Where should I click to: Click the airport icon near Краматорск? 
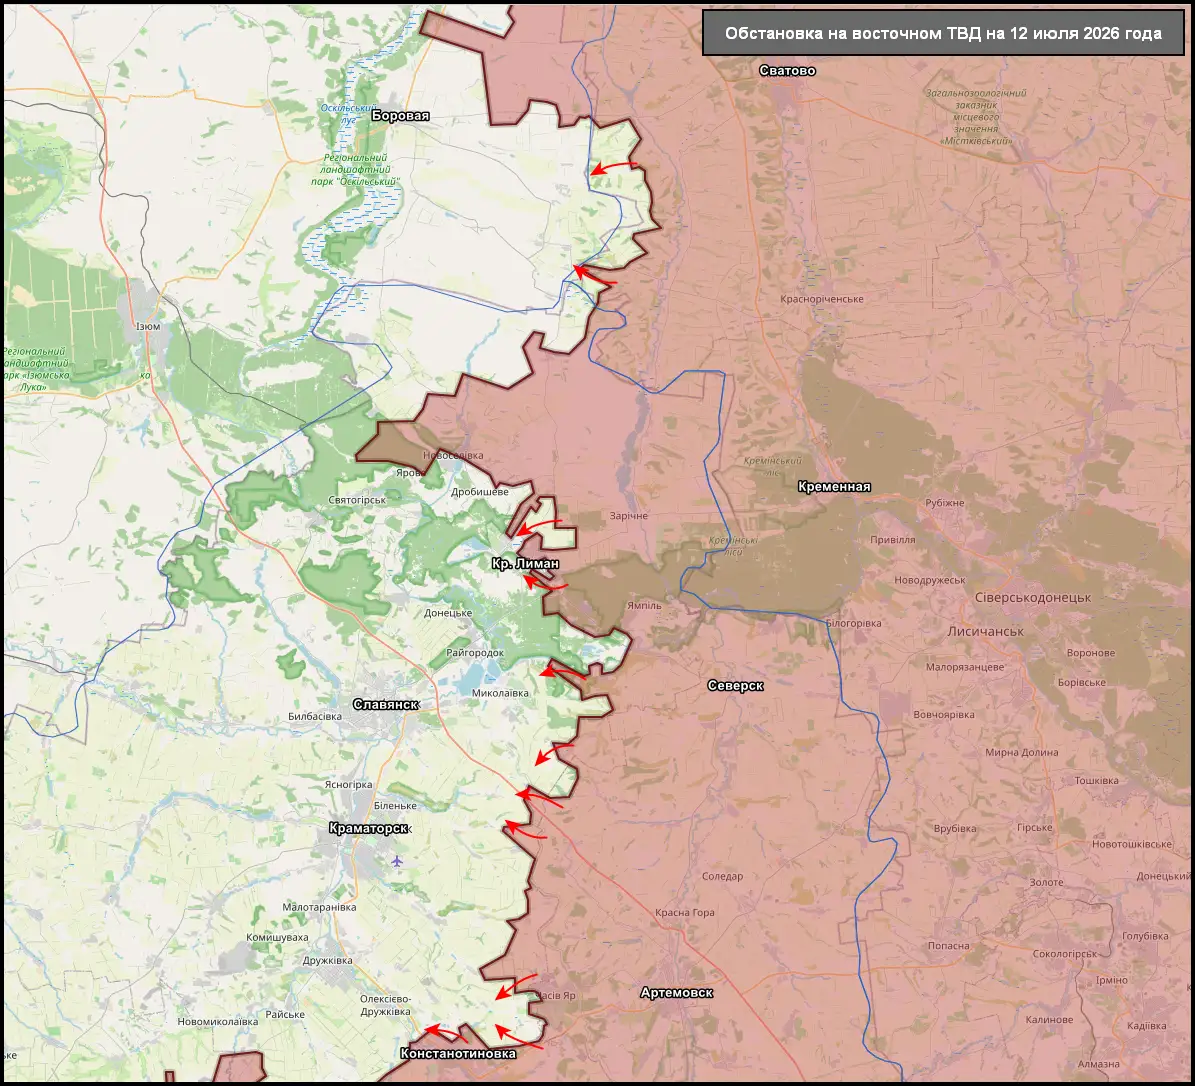pyautogui.click(x=396, y=861)
